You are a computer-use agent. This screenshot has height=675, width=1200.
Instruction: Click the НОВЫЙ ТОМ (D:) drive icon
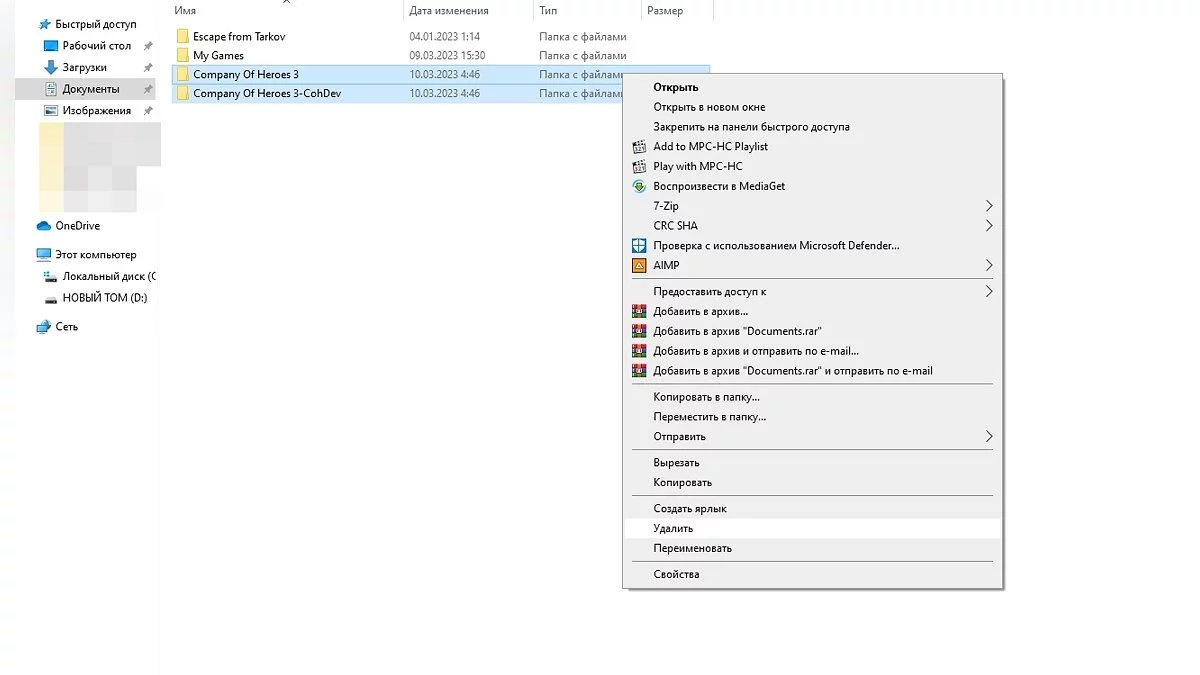pyautogui.click(x=52, y=299)
